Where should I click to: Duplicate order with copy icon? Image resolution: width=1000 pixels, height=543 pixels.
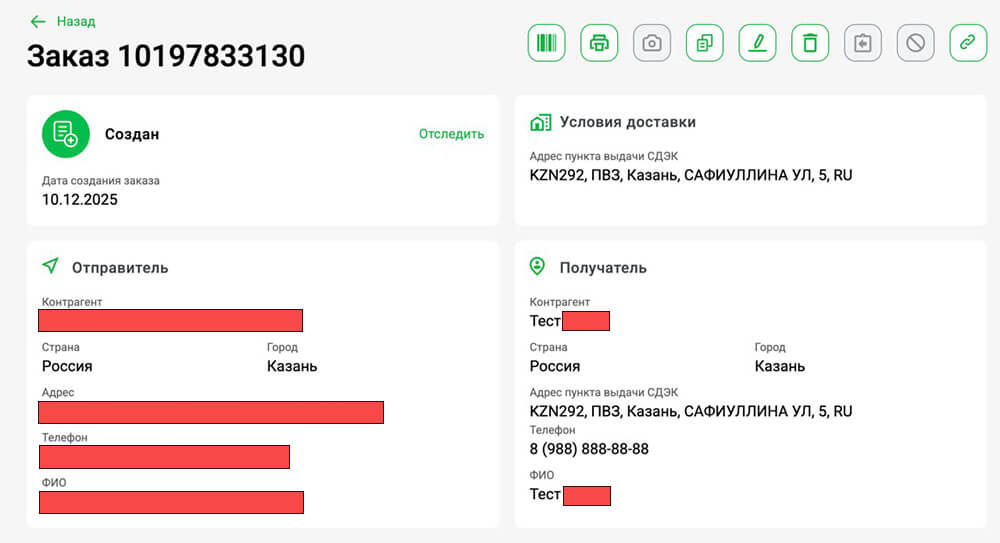pos(705,43)
